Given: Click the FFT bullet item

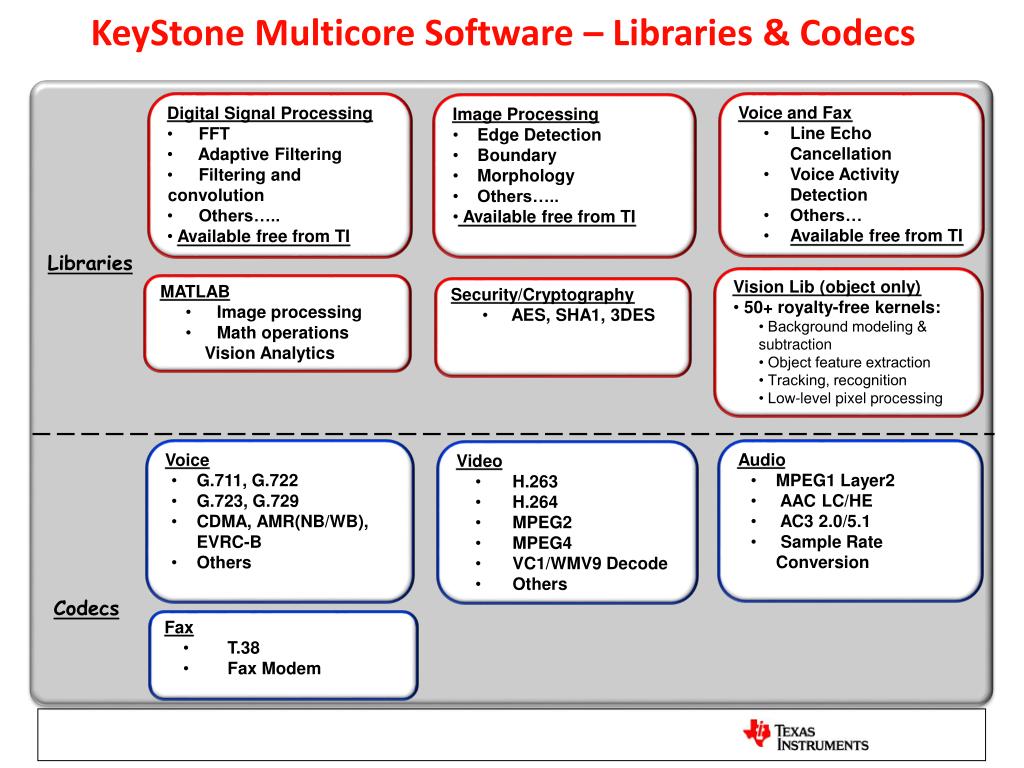Looking at the screenshot, I should coord(214,134).
